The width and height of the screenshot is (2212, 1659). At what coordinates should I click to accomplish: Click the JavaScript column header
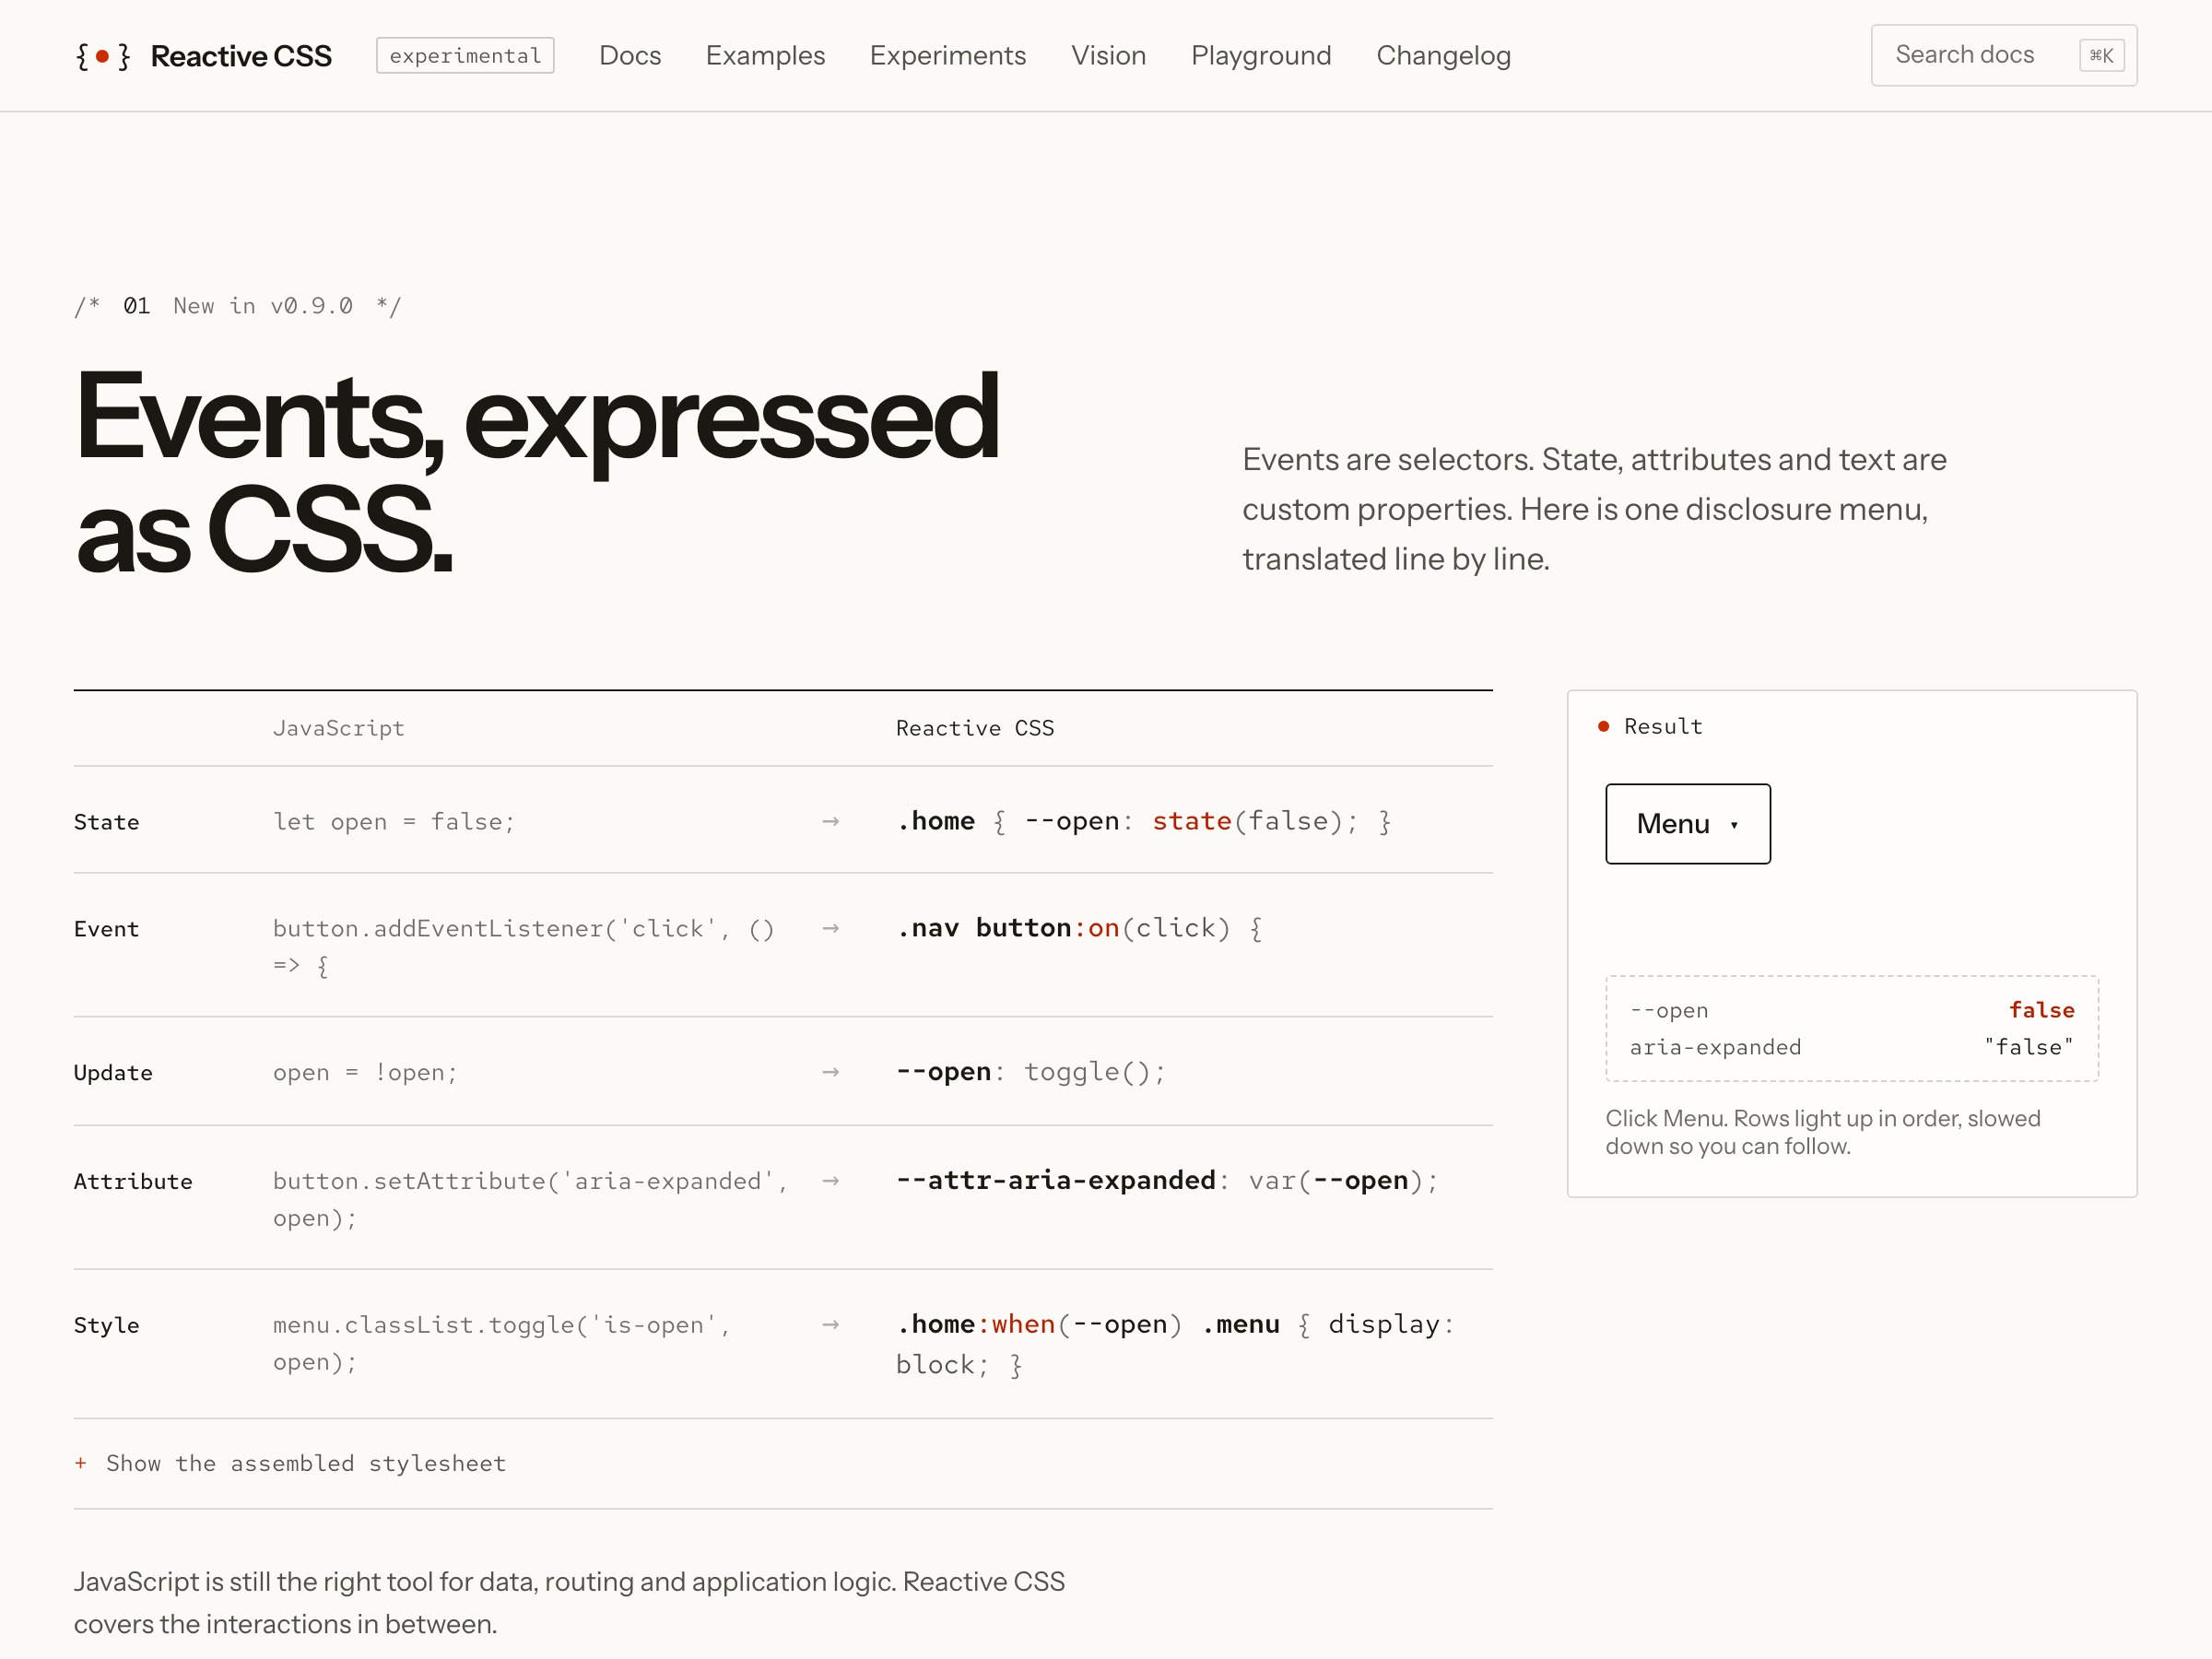tap(339, 728)
